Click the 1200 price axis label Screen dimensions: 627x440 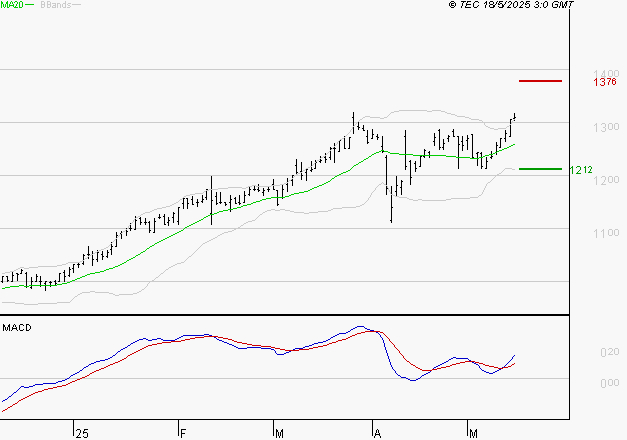tap(606, 180)
